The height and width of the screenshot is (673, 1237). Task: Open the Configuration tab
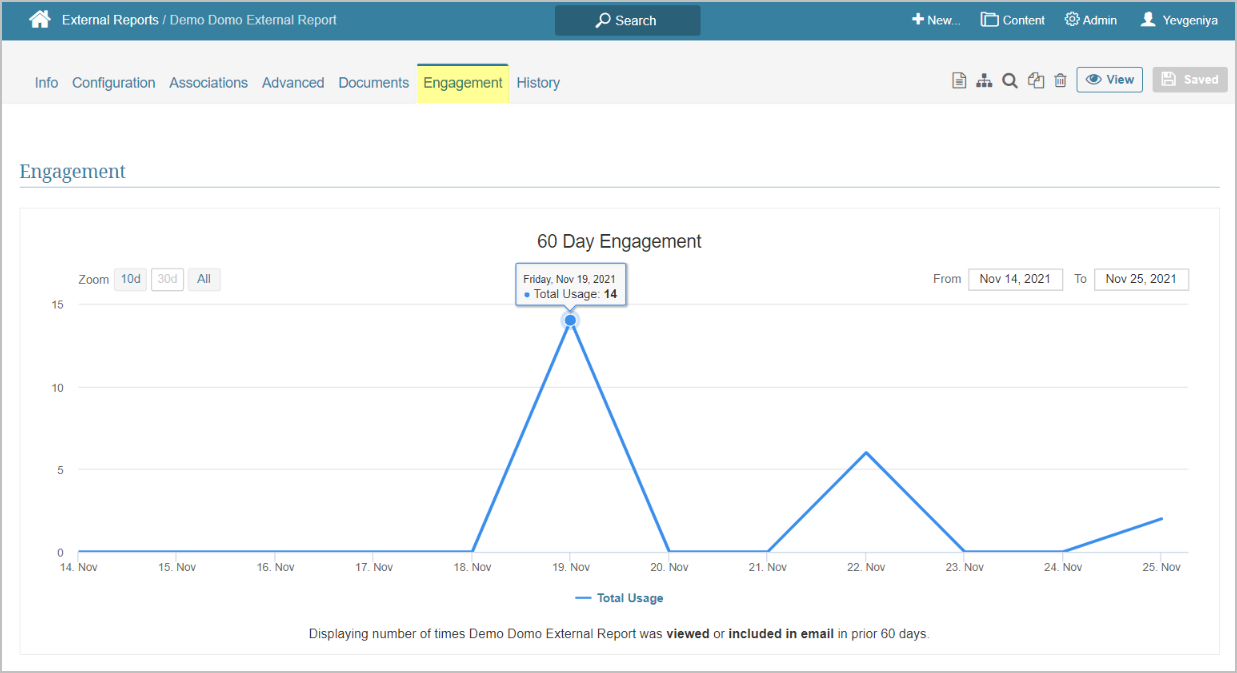click(x=113, y=83)
